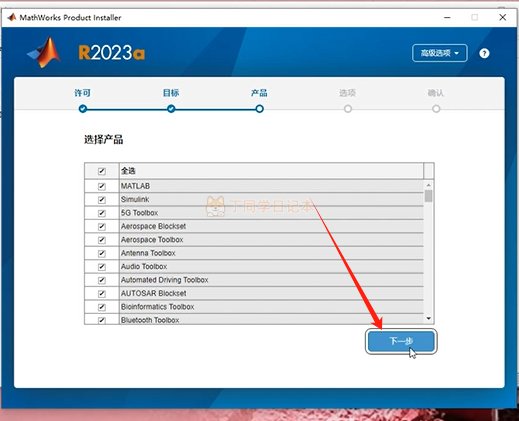
Task: Click the 确认 step circle marker
Action: point(436,109)
